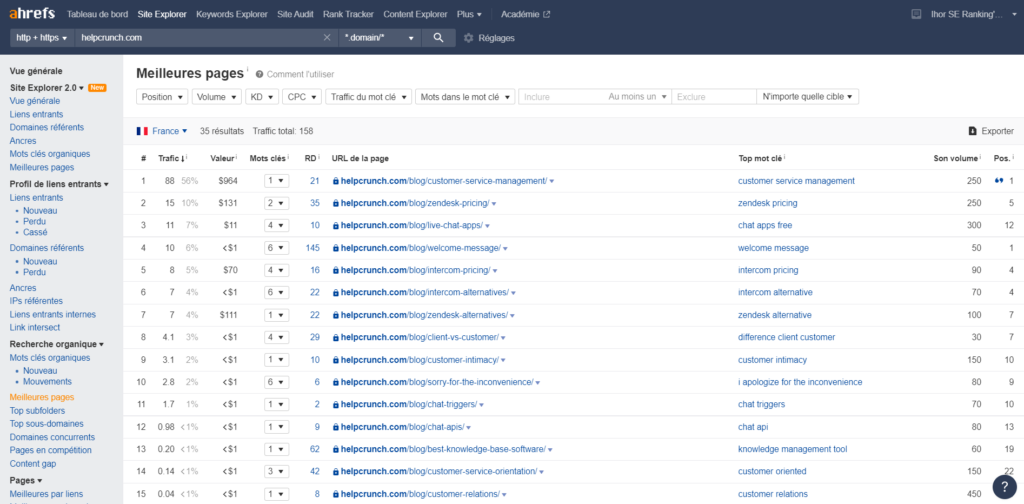The image size is (1024, 504).
Task: Open the CPC filter dropdown
Action: click(302, 97)
